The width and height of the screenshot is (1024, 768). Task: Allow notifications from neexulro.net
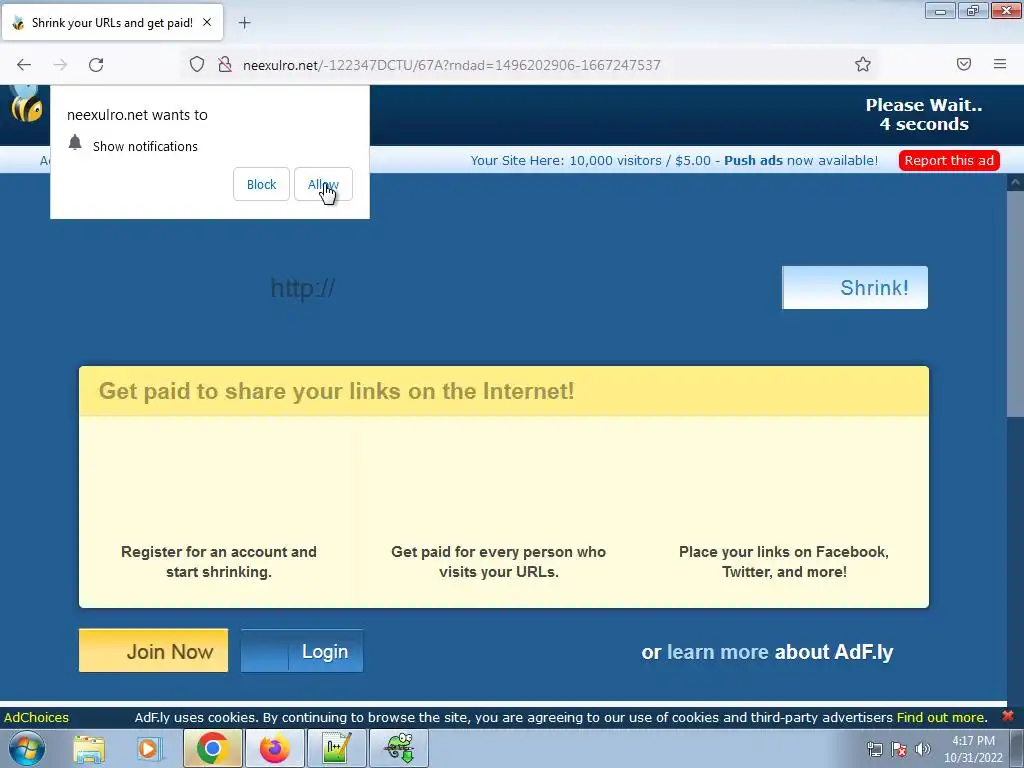point(323,184)
